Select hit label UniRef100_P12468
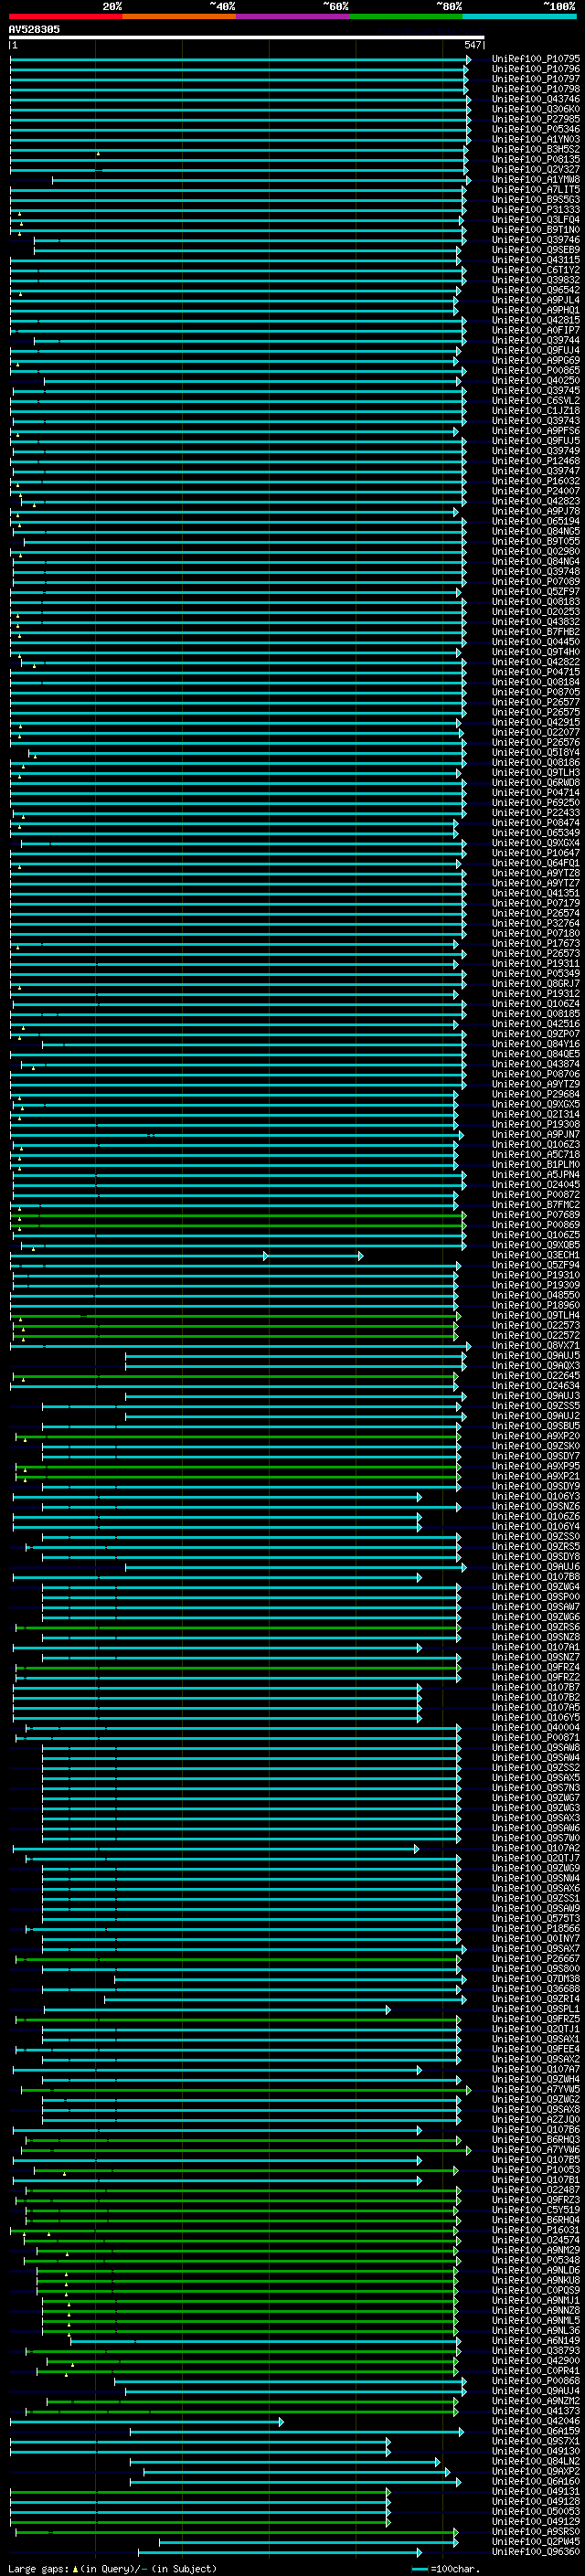585x2576 pixels. [536, 461]
